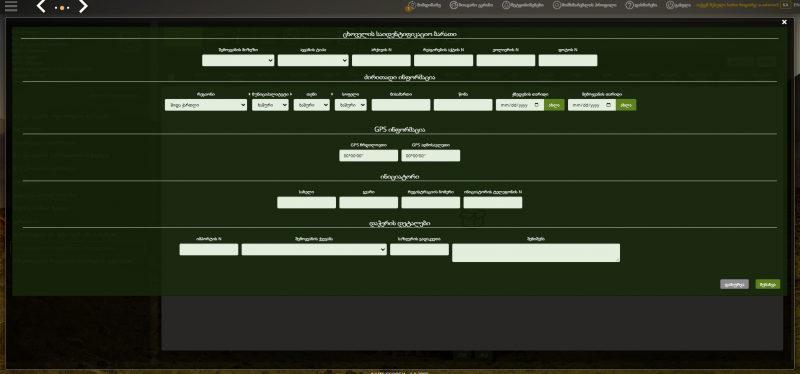Close the dialog with the white X

pos(784,22)
